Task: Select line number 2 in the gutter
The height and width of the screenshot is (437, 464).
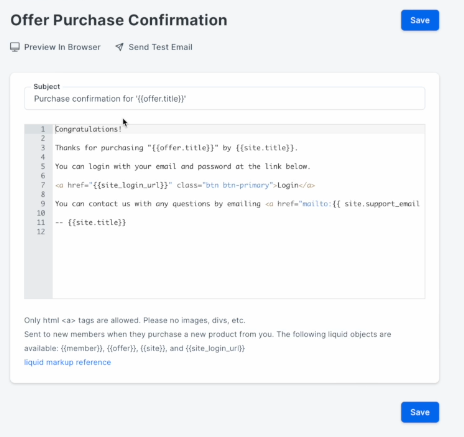Action: (43, 138)
